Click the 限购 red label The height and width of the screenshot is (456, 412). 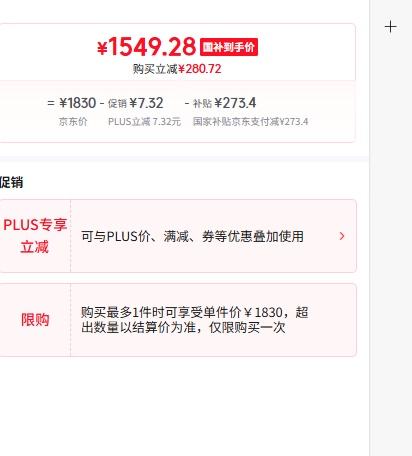pyautogui.click(x=35, y=320)
